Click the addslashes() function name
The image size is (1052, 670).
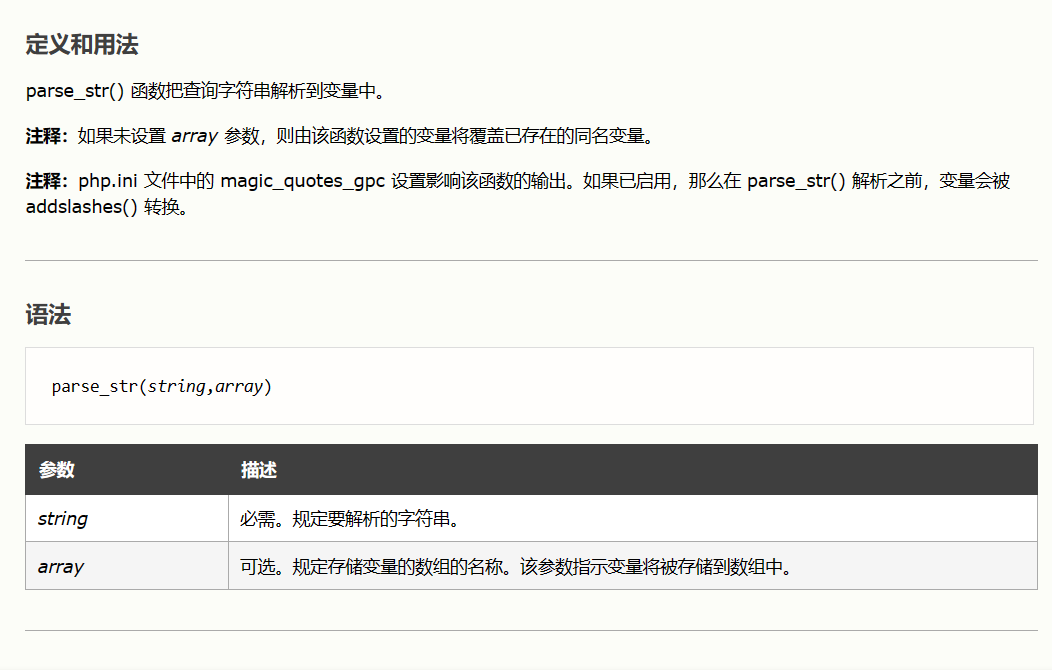[80, 207]
